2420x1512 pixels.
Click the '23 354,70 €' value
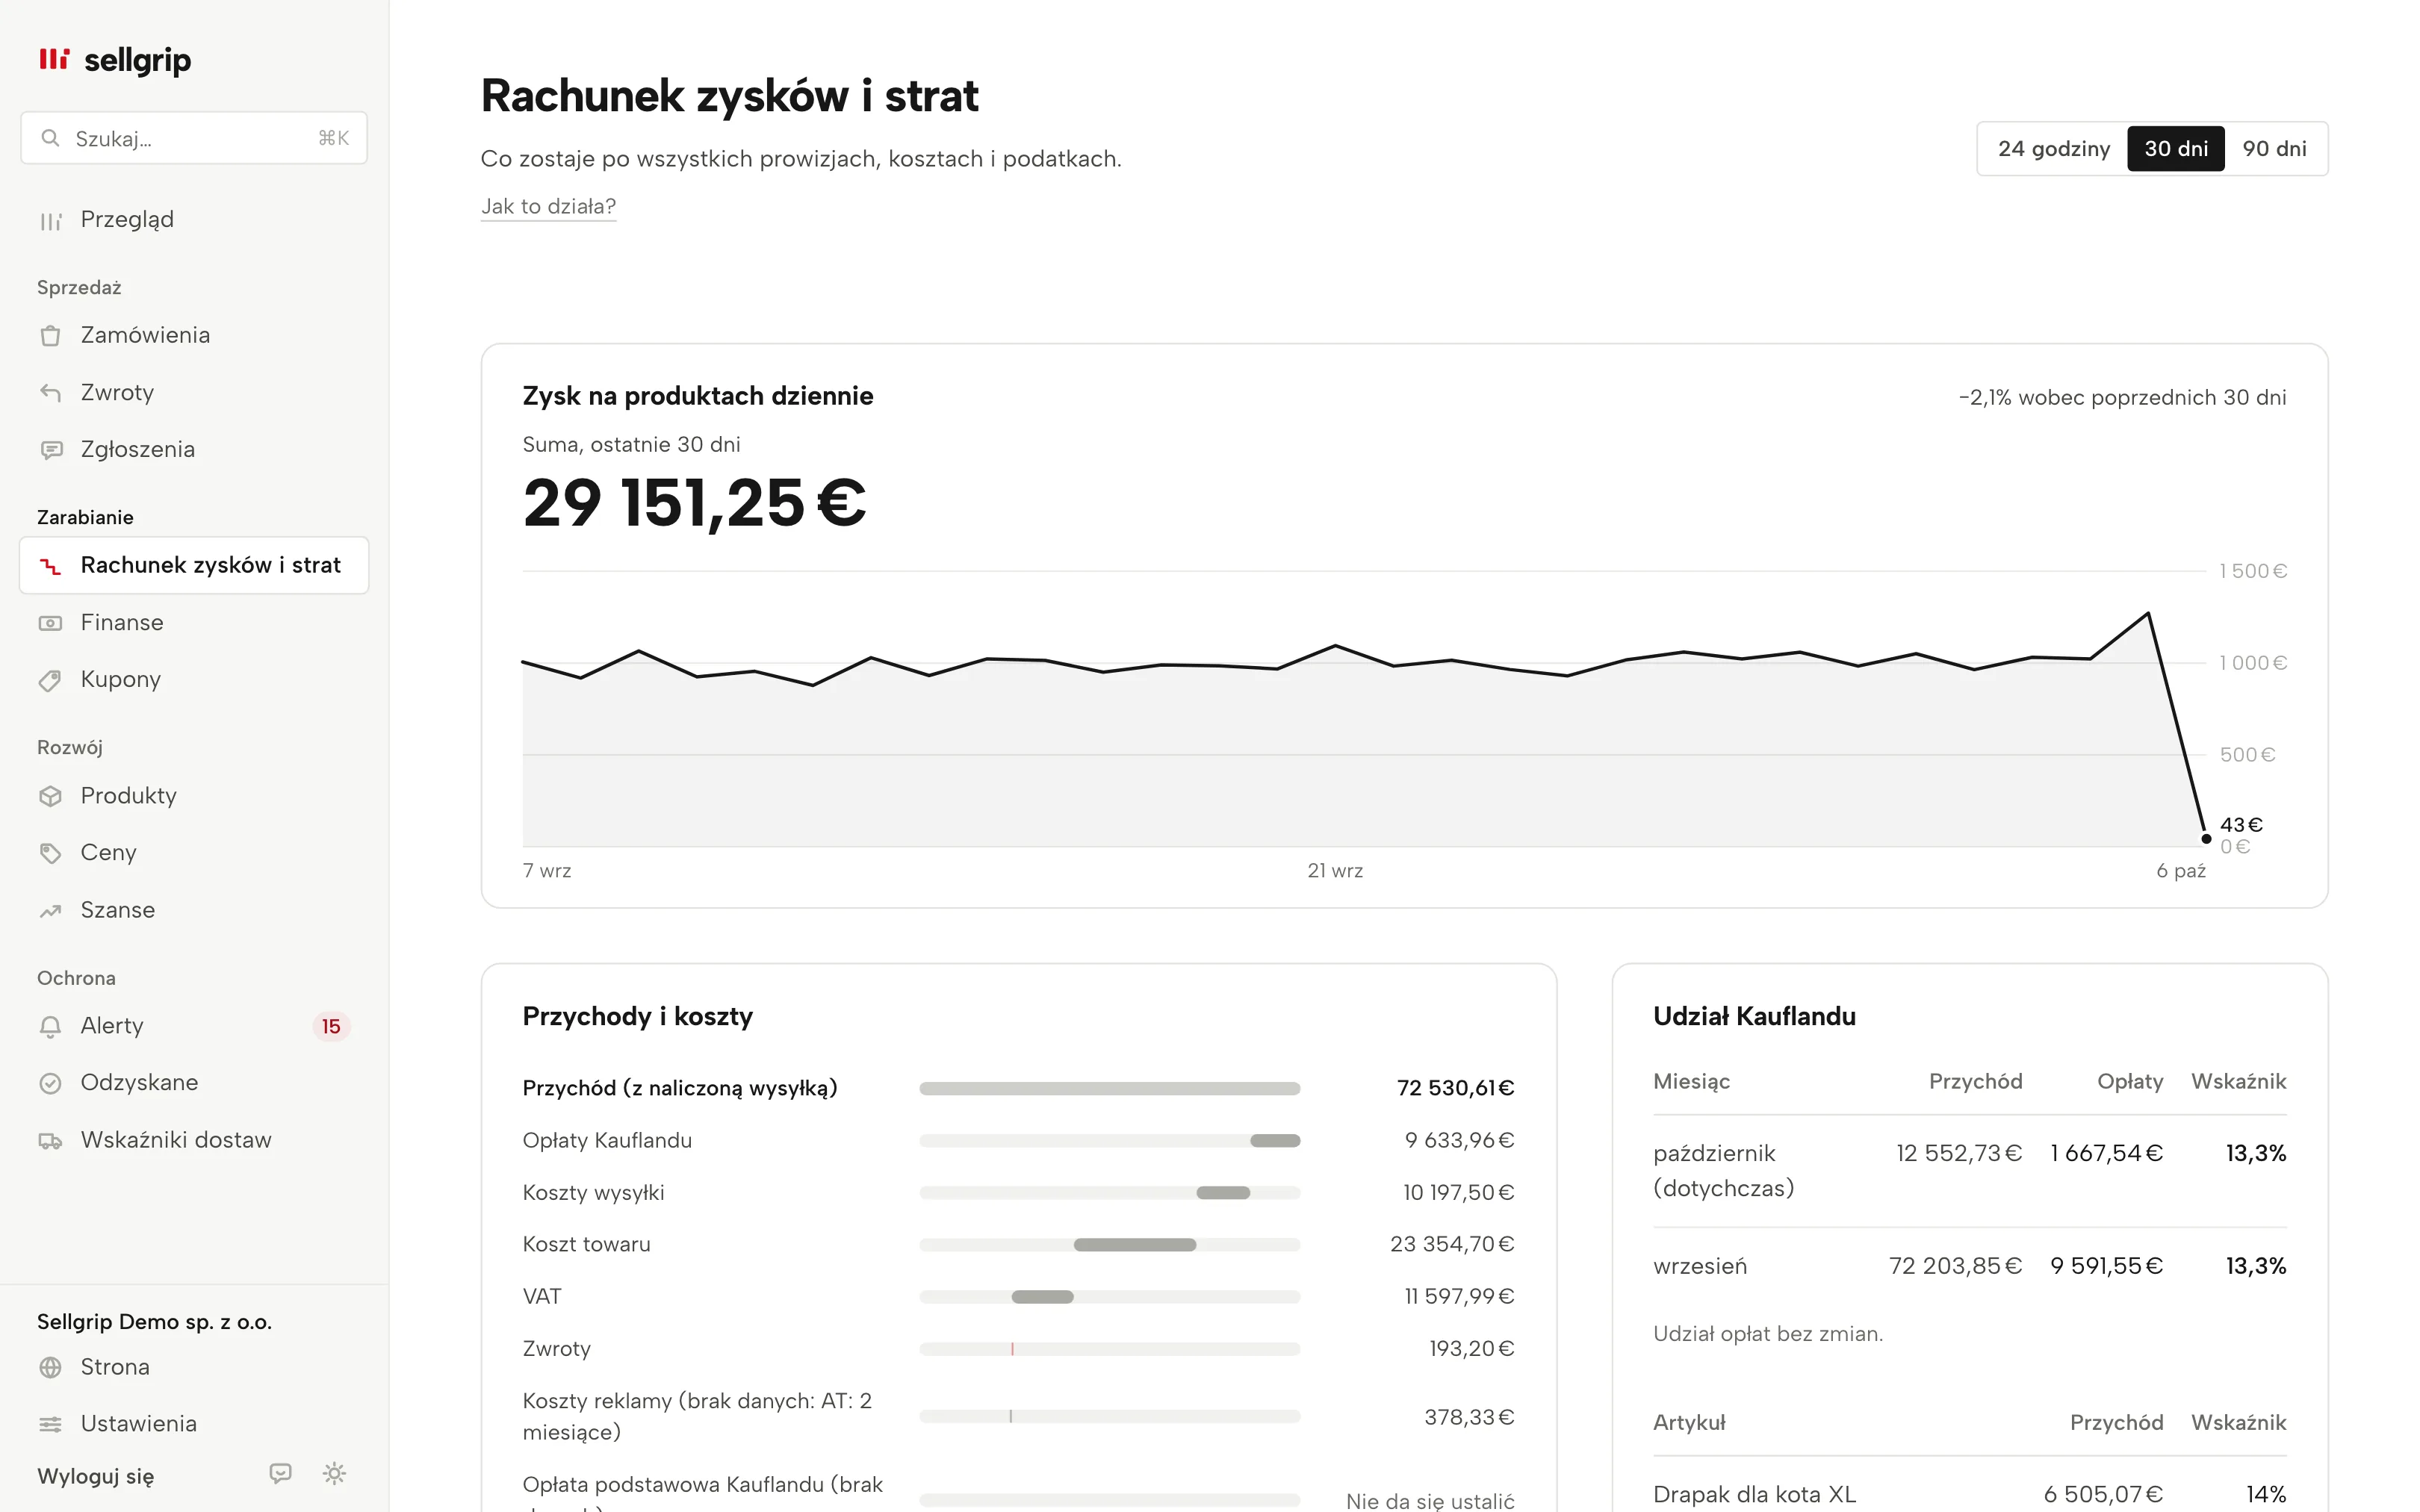[1452, 1244]
